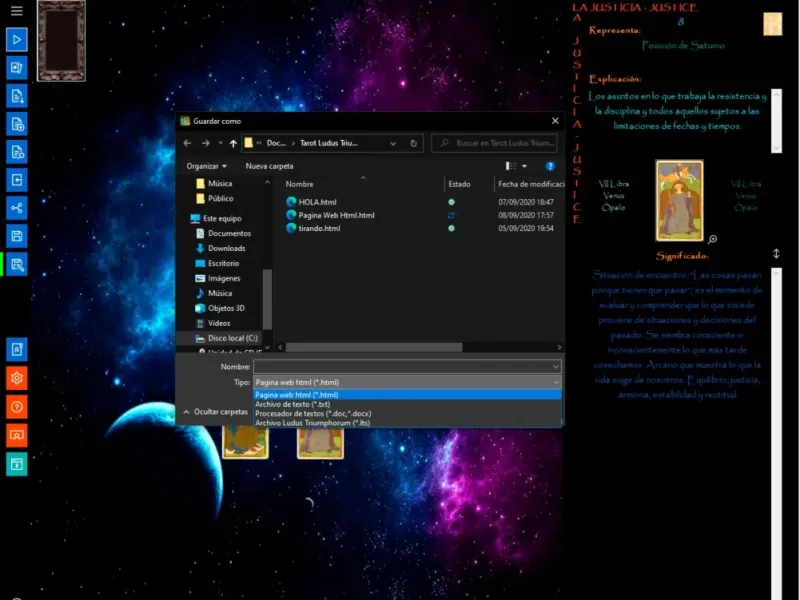
Task: Open the orange gear settings icon
Action: pyautogui.click(x=16, y=378)
